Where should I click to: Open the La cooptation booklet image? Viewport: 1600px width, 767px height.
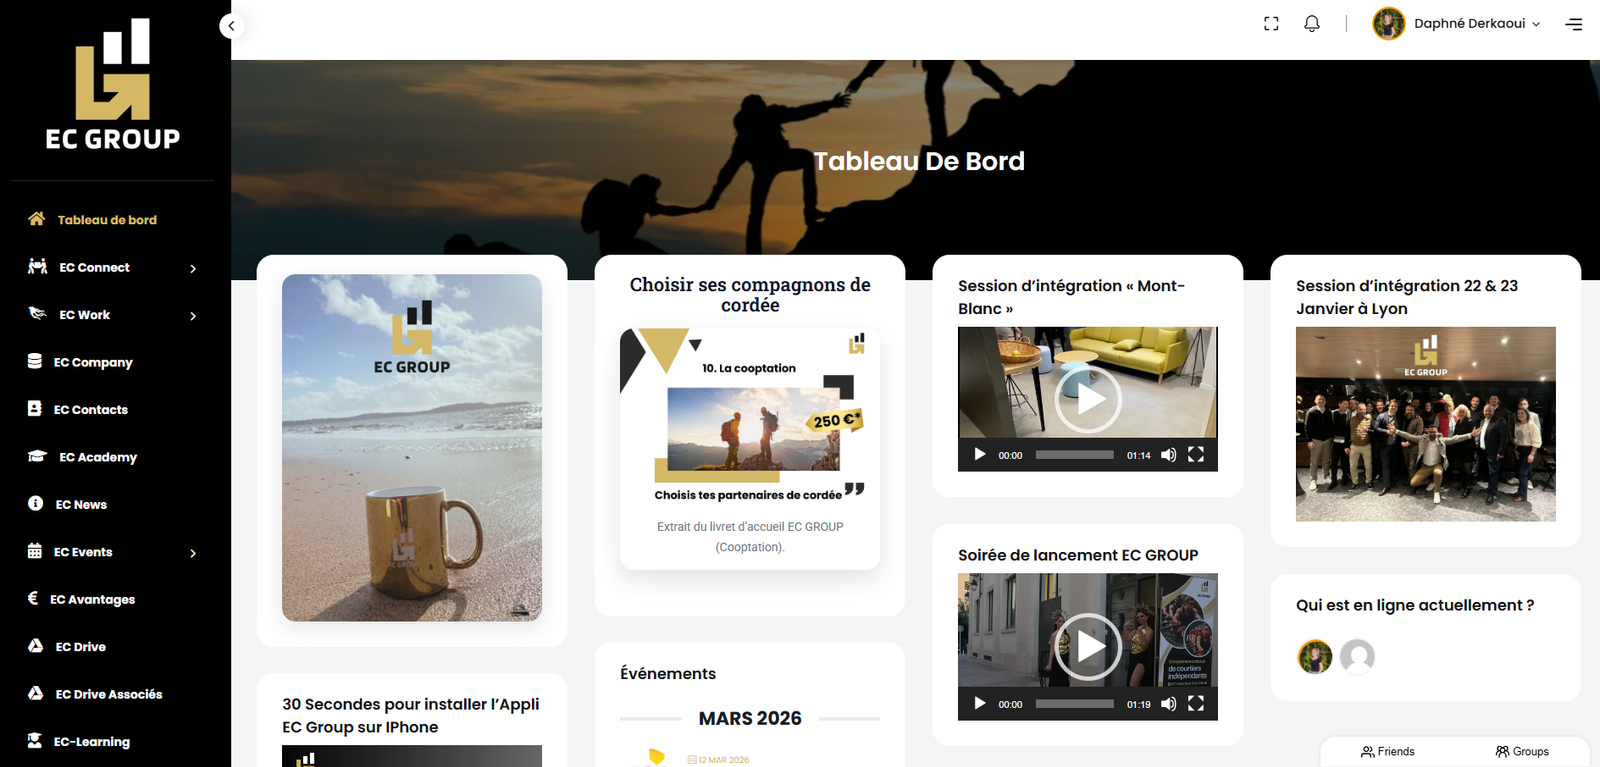pos(750,414)
